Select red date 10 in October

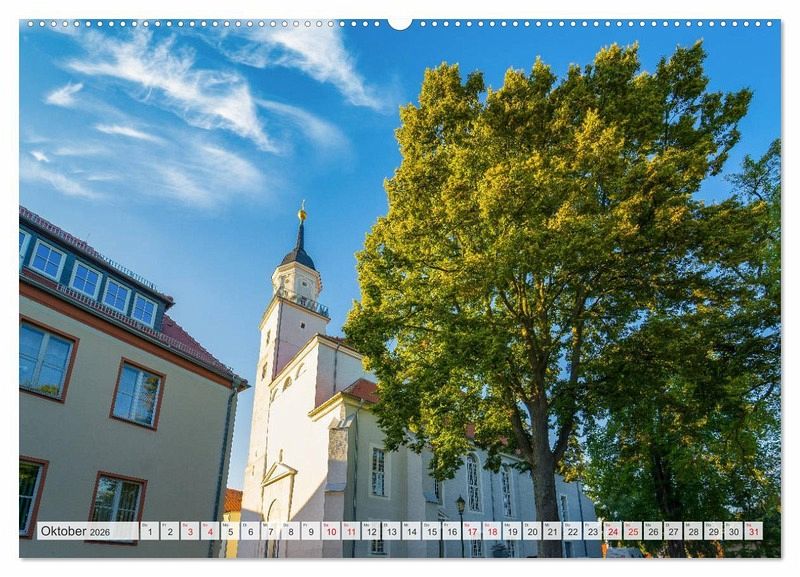tap(330, 531)
